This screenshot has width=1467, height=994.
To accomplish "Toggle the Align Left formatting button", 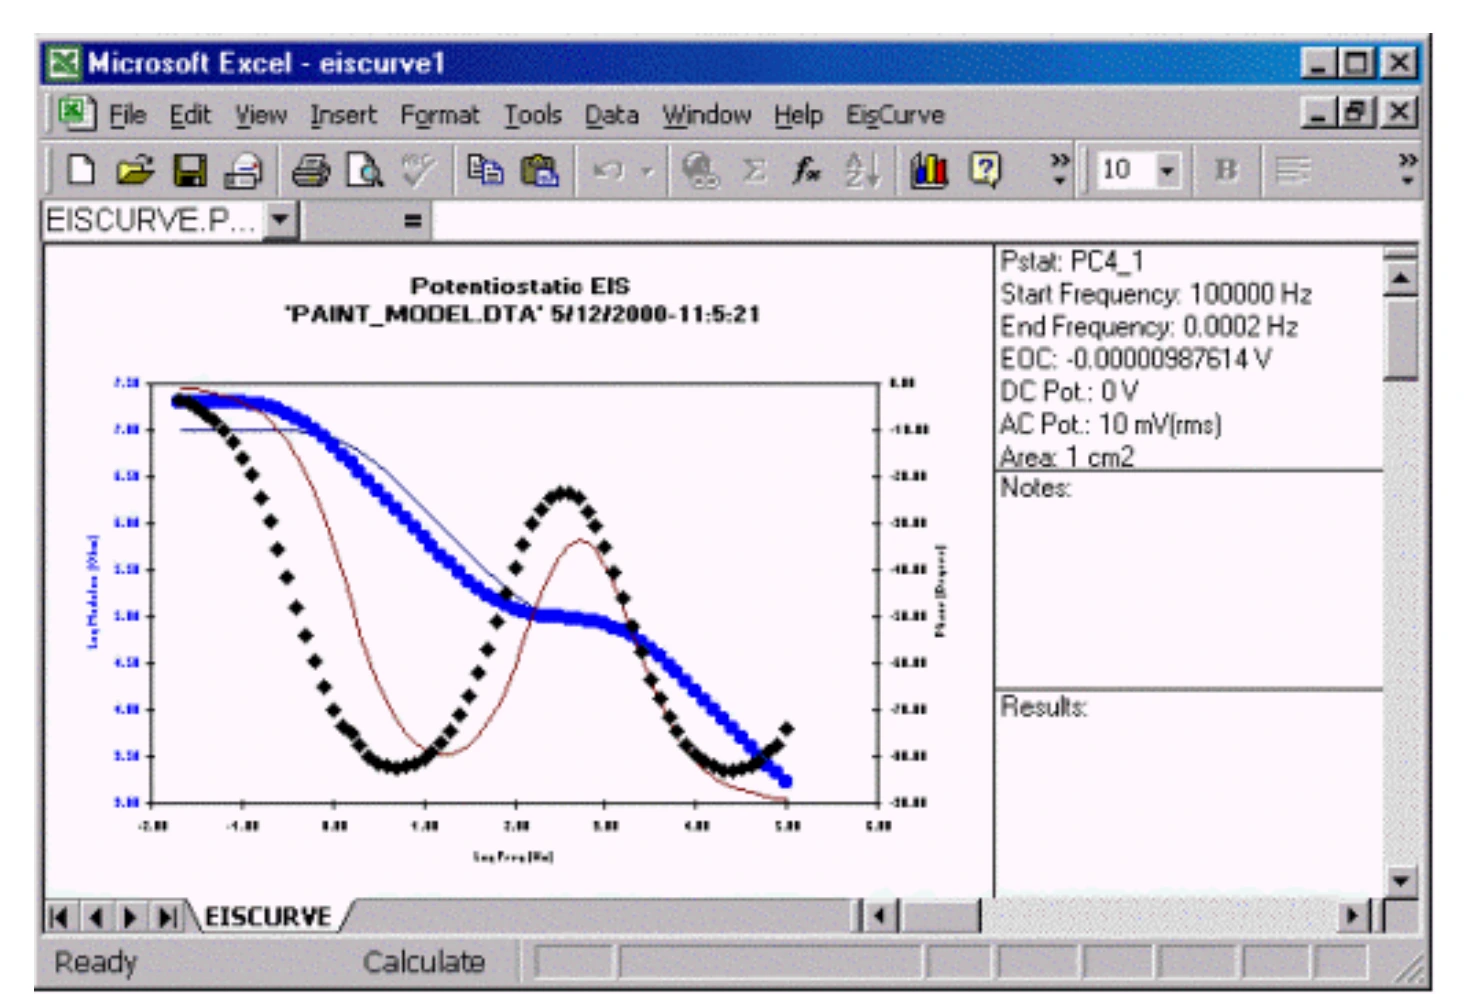I will pos(1293,170).
